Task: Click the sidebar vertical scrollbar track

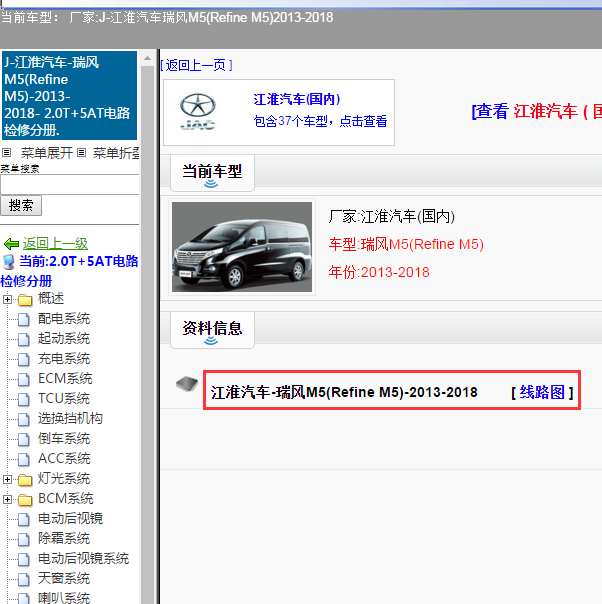Action: 147,335
